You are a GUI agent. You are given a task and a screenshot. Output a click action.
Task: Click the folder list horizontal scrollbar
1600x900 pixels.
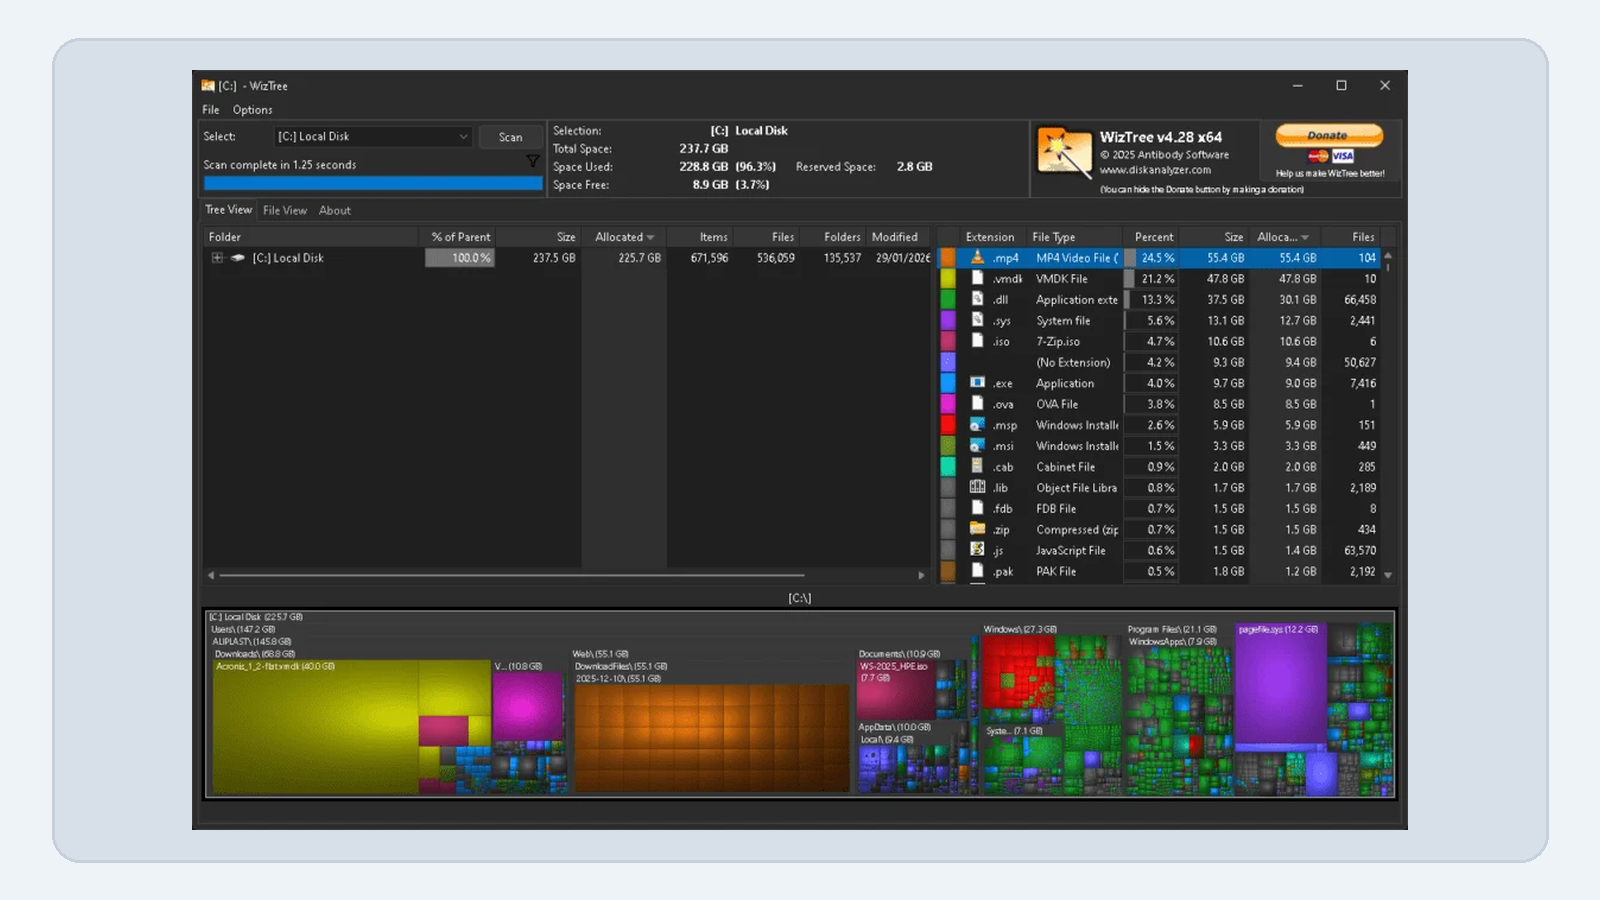[x=511, y=575]
